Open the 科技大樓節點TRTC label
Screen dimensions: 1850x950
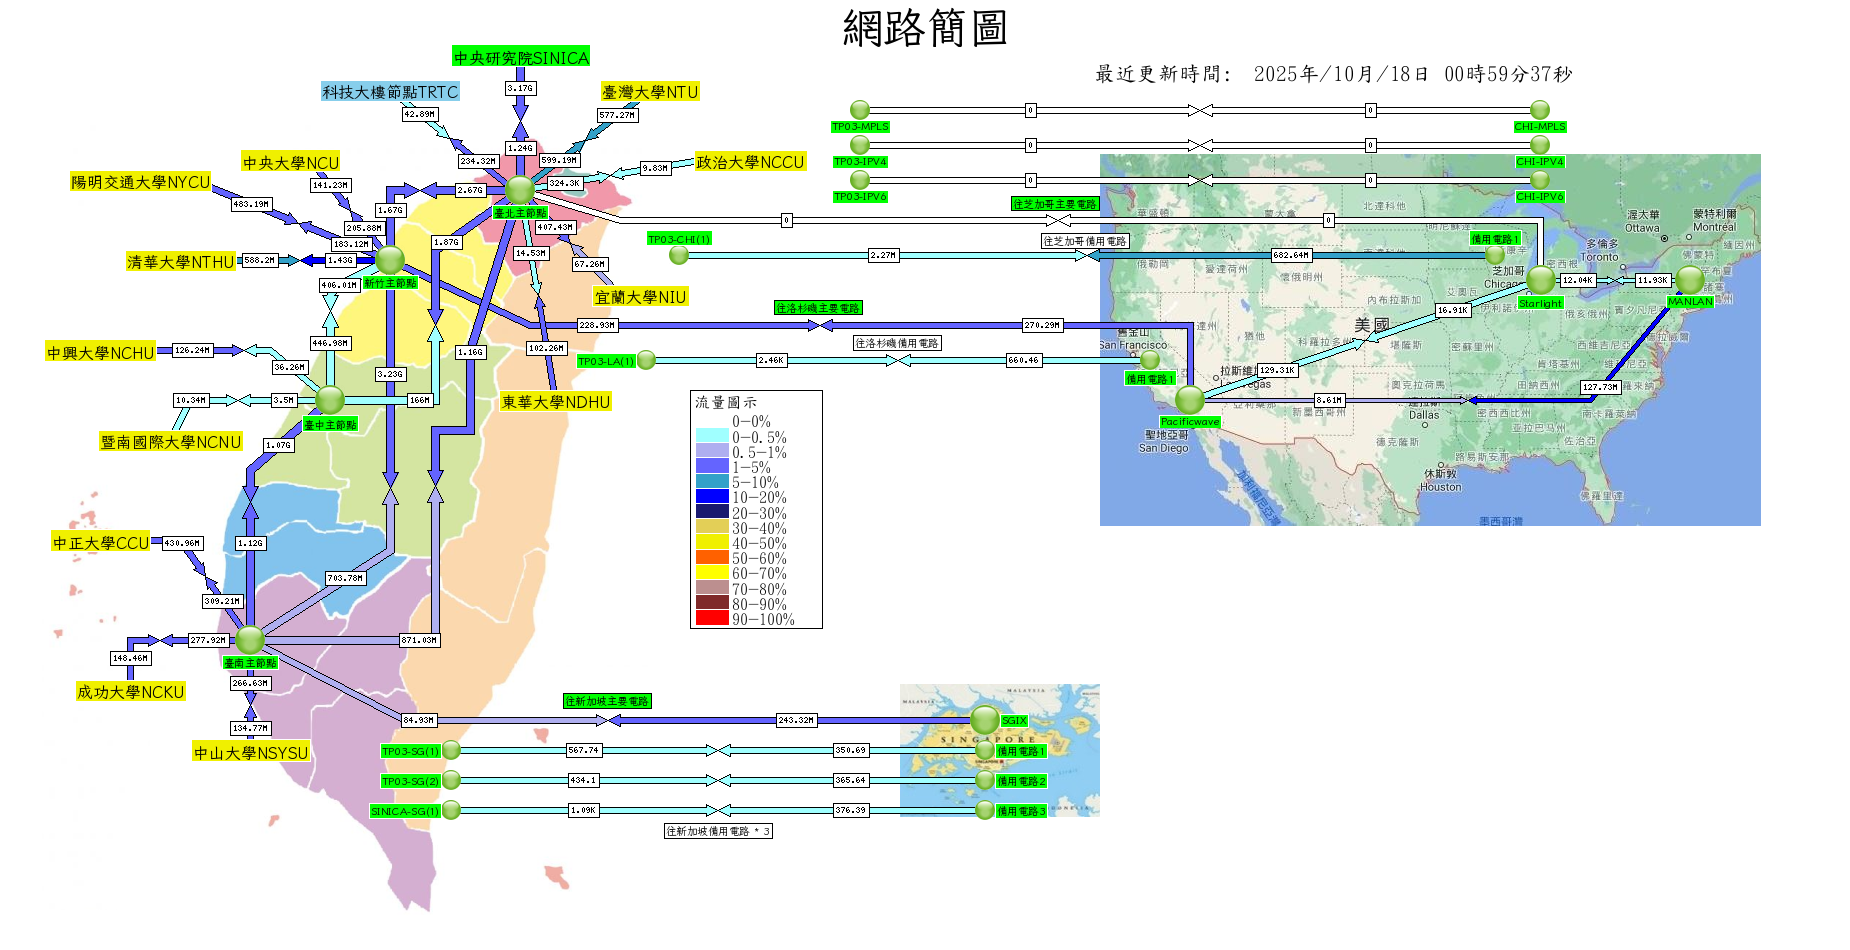[x=390, y=92]
